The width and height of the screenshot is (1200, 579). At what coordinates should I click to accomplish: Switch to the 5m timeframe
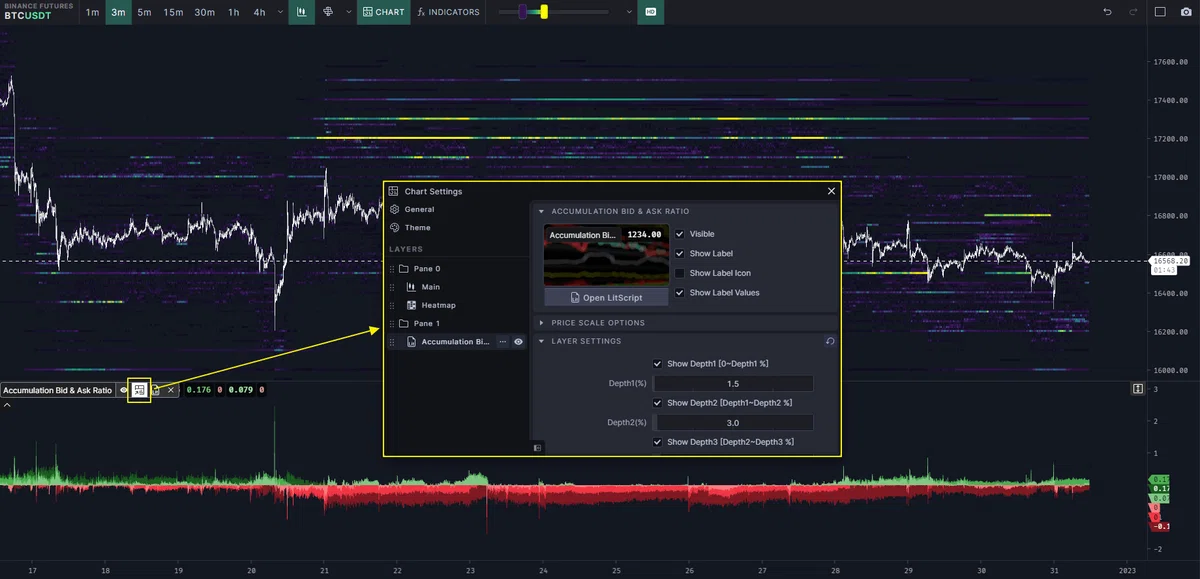[x=145, y=12]
